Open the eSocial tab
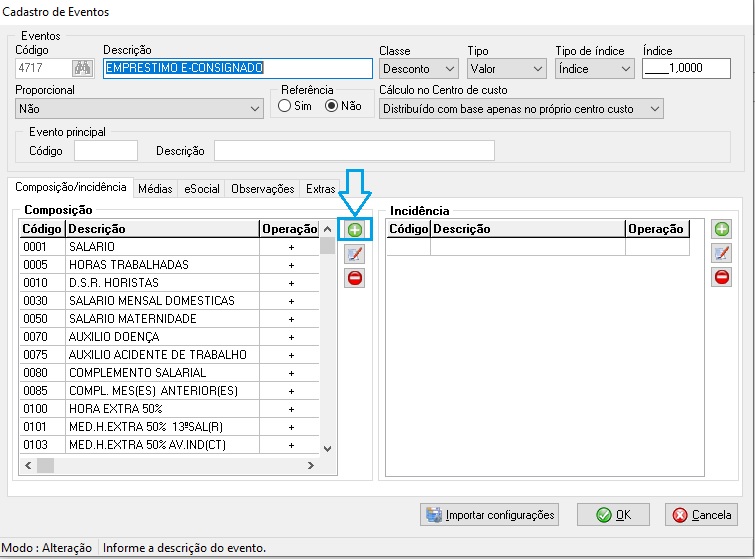 point(202,188)
